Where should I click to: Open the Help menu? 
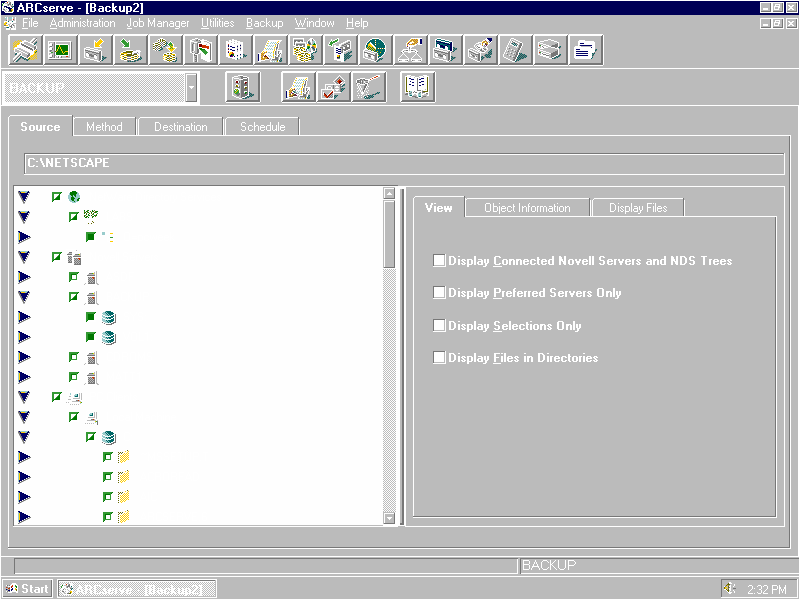tap(357, 23)
